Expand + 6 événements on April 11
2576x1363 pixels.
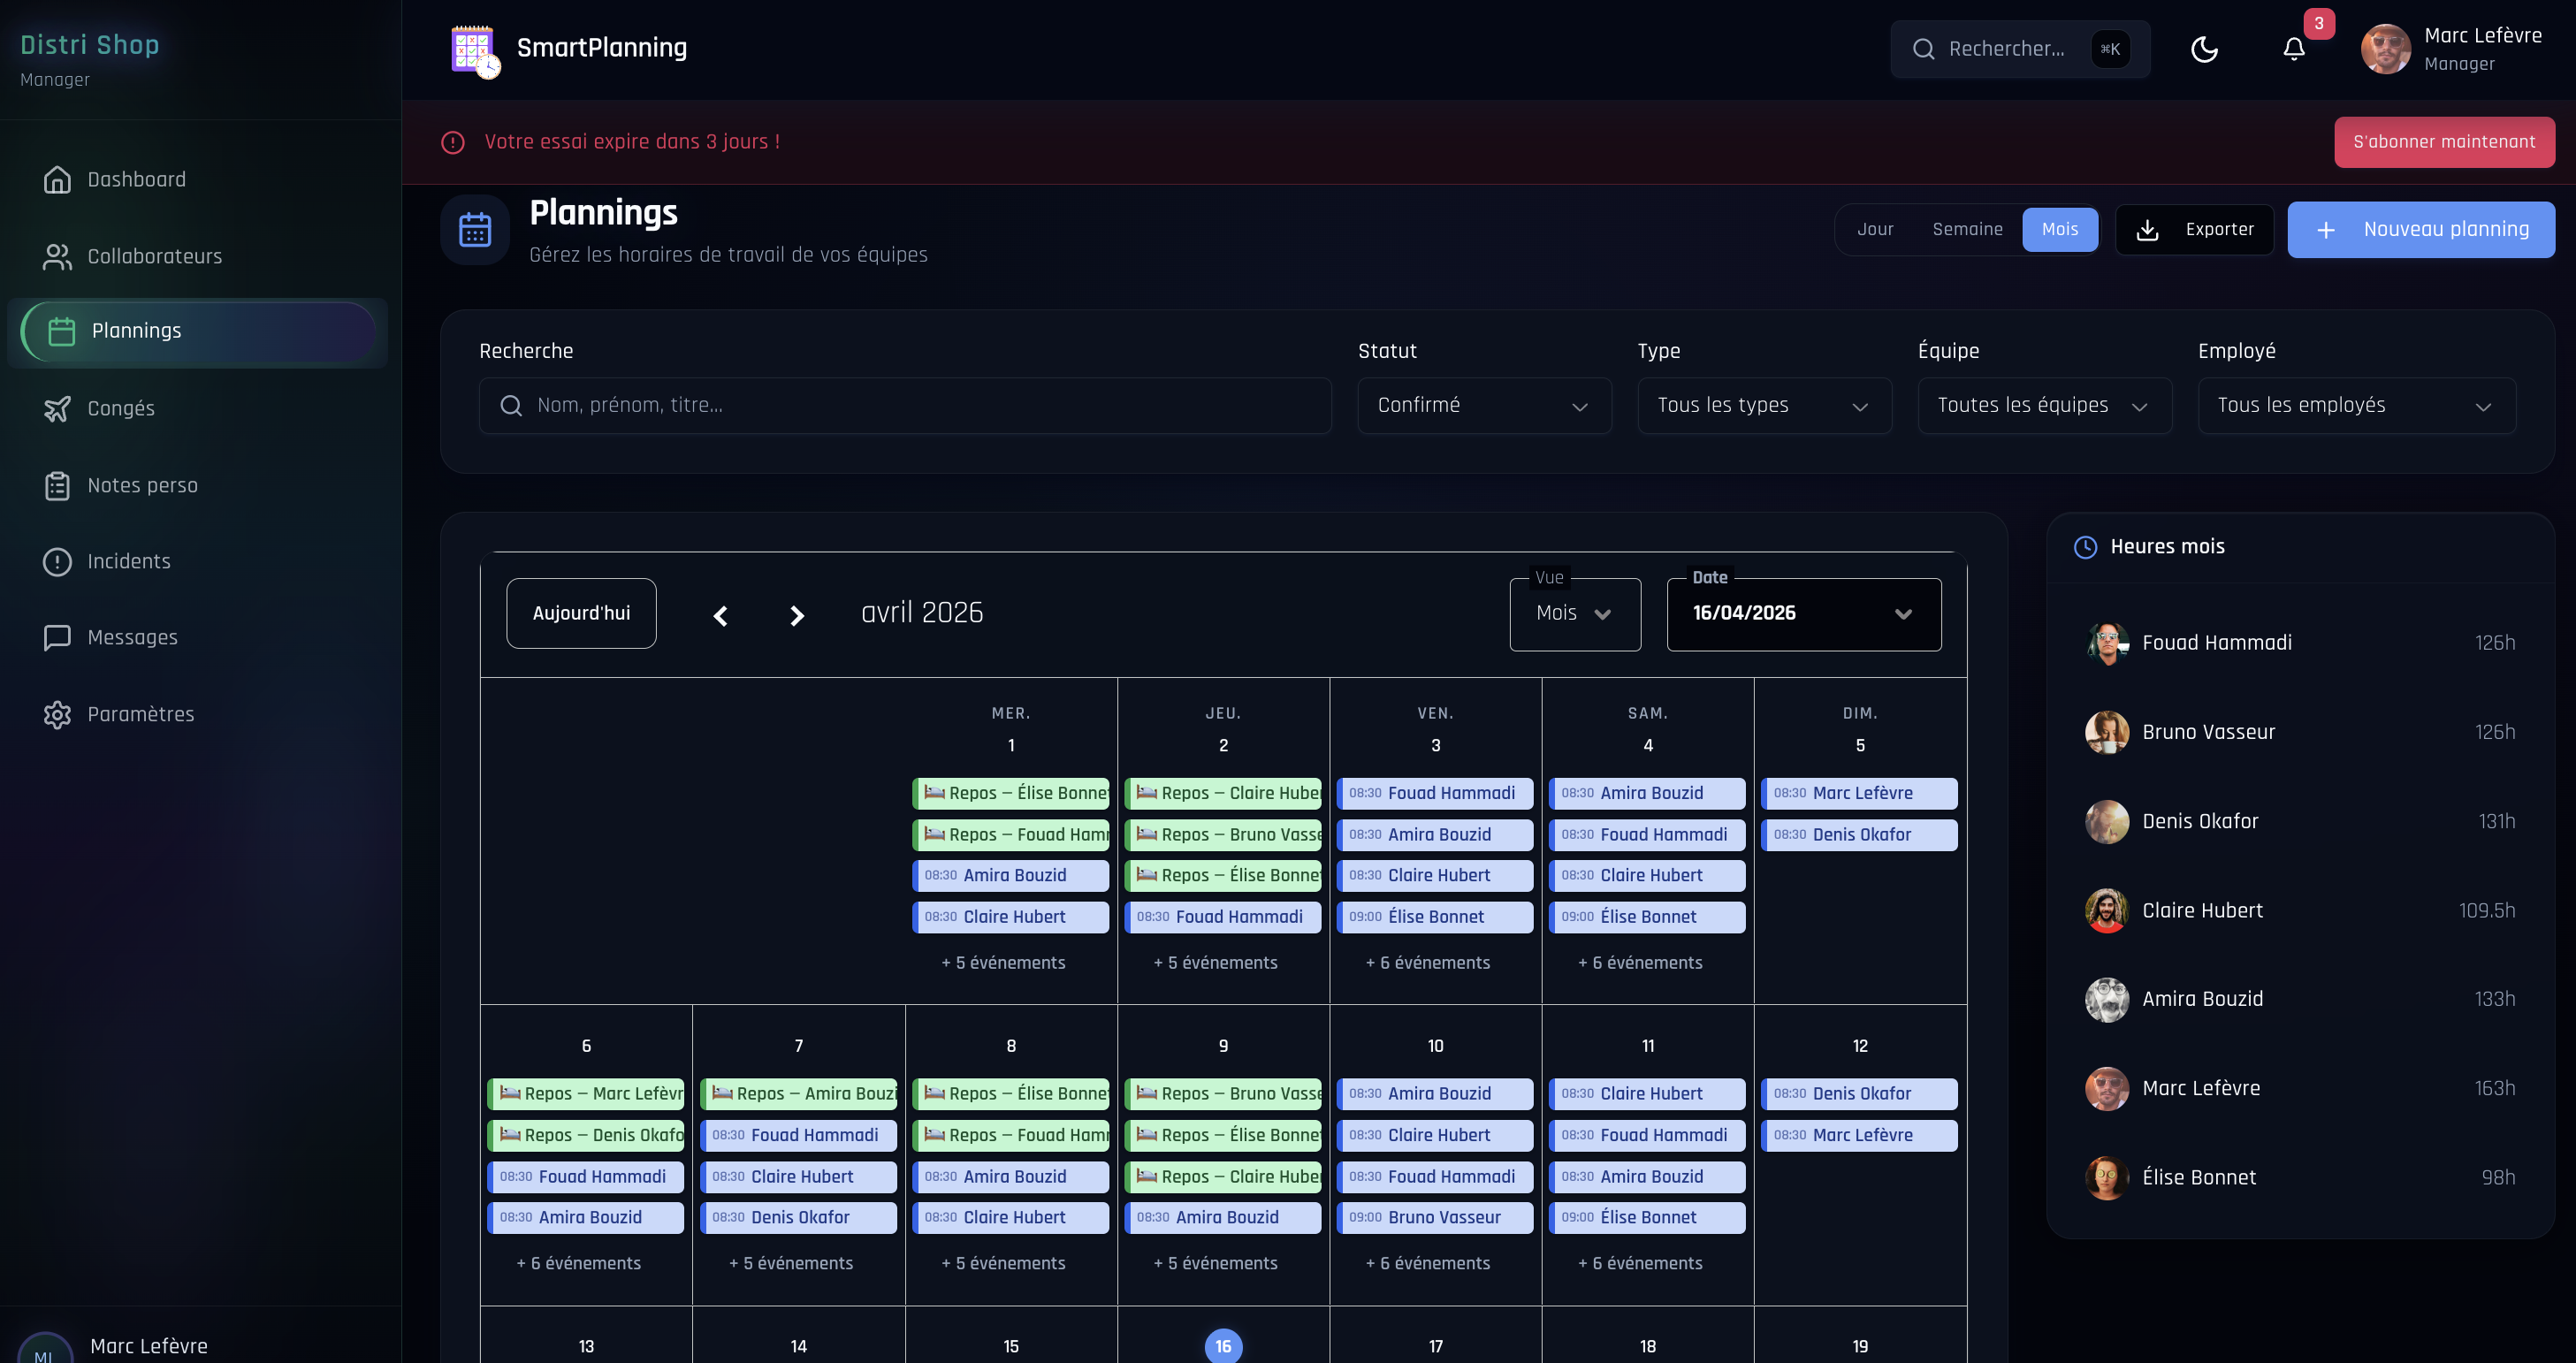pyautogui.click(x=1640, y=1265)
